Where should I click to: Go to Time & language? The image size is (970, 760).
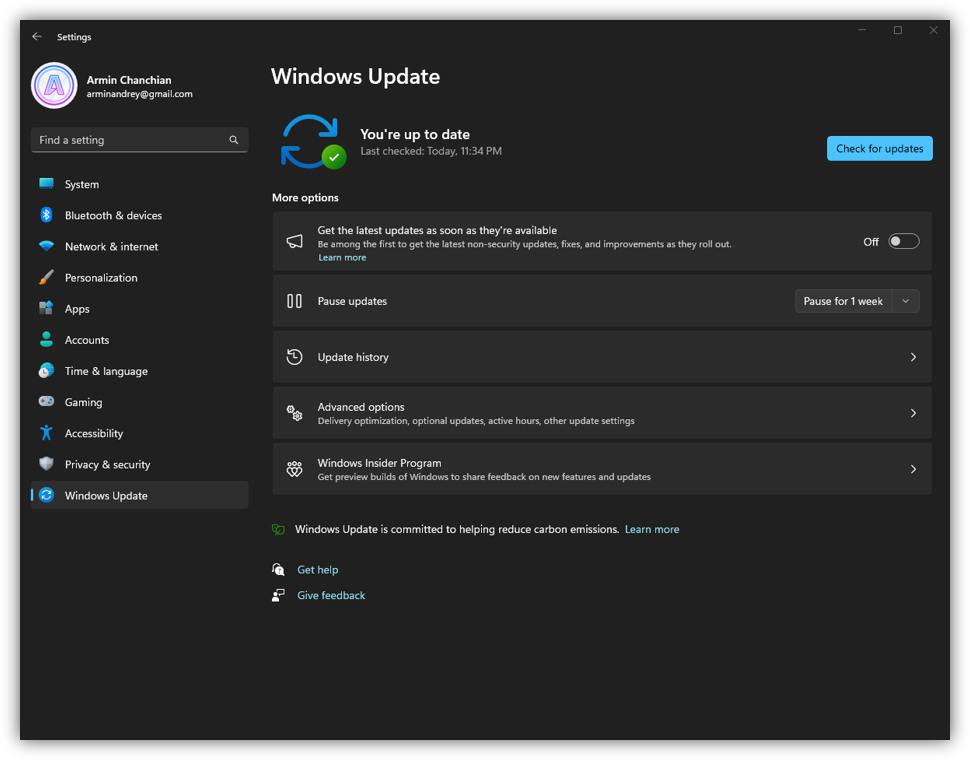[140, 370]
